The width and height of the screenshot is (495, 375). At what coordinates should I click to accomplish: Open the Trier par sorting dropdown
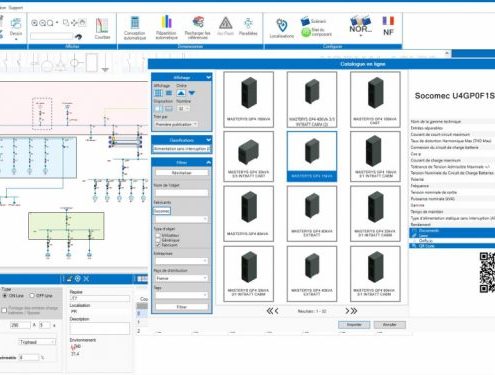[176, 124]
